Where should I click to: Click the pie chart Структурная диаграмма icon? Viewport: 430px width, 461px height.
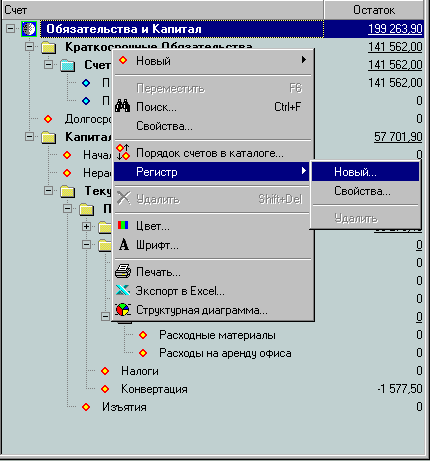[123, 309]
